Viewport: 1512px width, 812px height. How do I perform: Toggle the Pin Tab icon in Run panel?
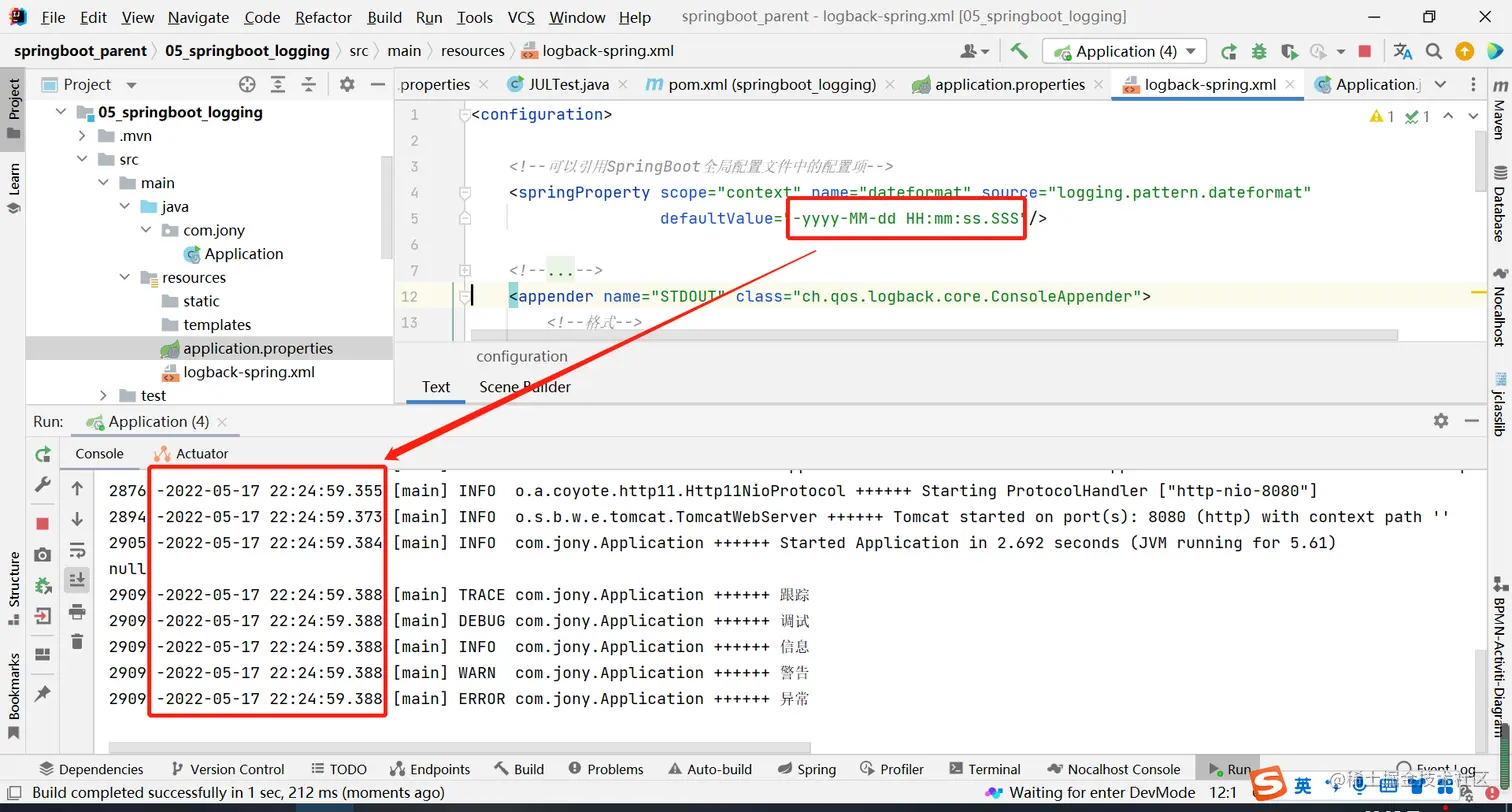pos(42,693)
